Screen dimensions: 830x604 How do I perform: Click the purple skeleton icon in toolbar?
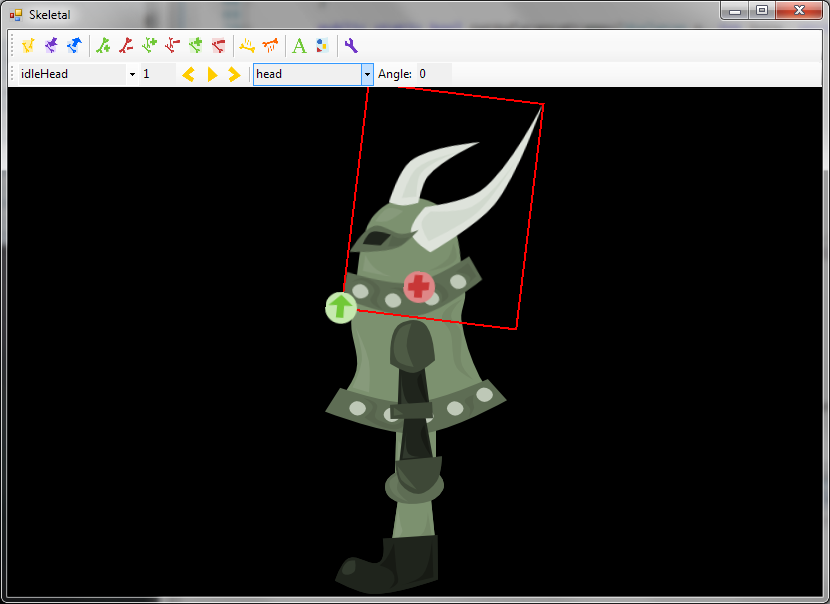tap(51, 45)
